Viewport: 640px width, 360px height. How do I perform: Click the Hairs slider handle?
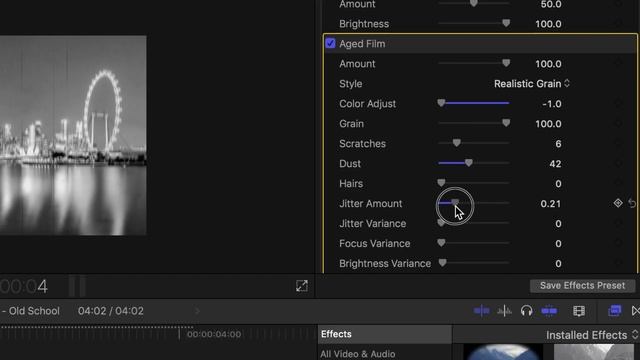tap(441, 183)
